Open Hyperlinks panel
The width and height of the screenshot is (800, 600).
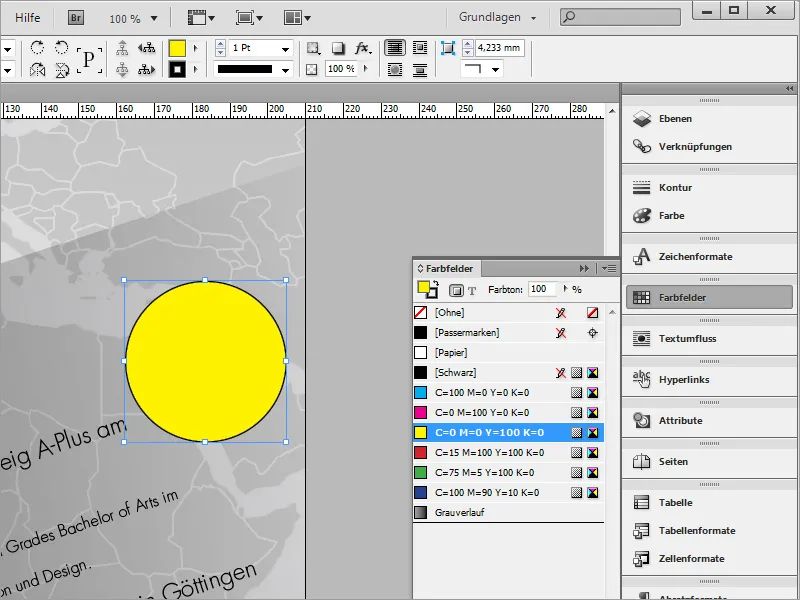[709, 379]
